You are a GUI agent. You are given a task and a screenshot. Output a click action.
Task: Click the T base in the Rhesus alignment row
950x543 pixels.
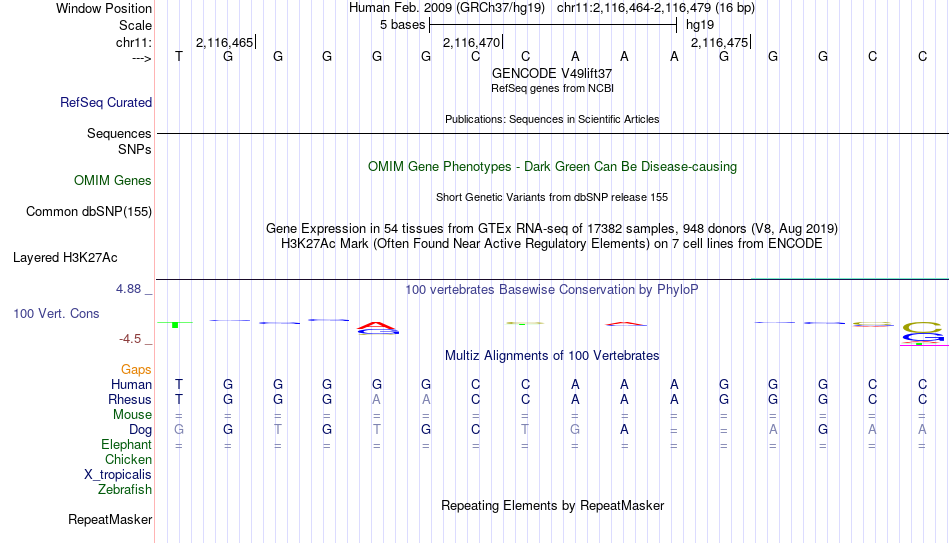tap(179, 399)
